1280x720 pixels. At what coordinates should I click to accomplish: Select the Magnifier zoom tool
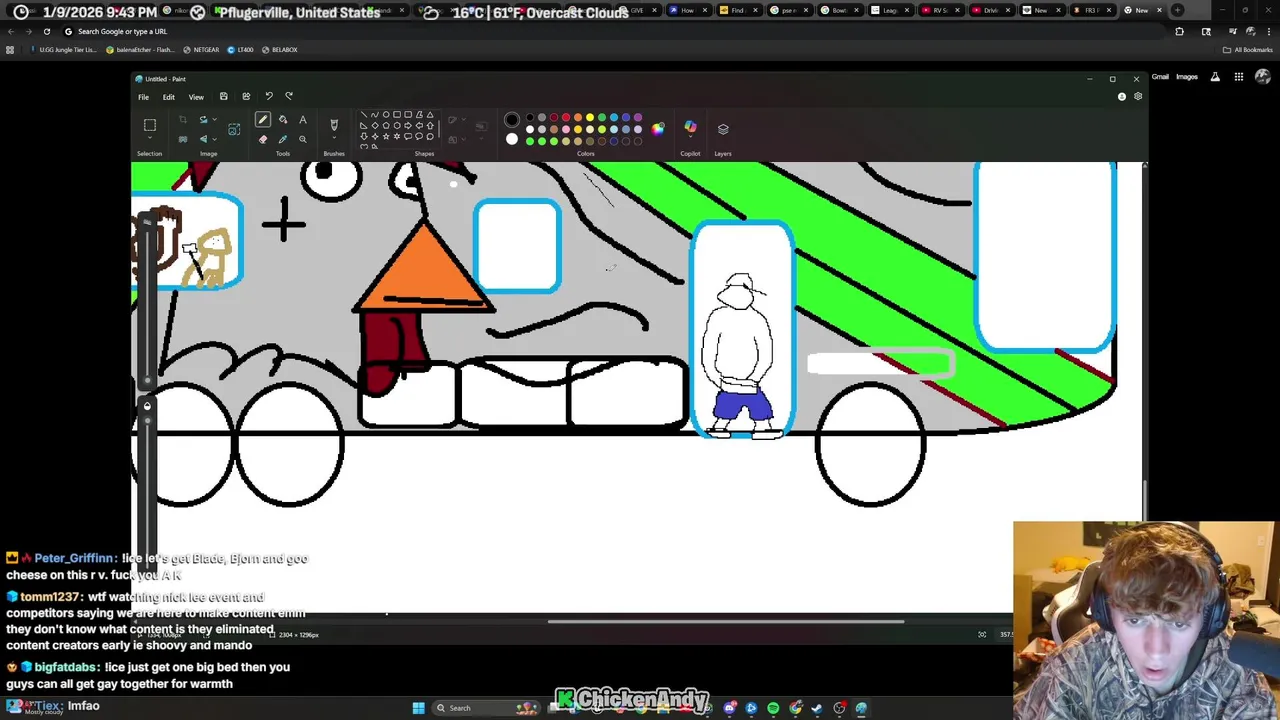coord(302,138)
